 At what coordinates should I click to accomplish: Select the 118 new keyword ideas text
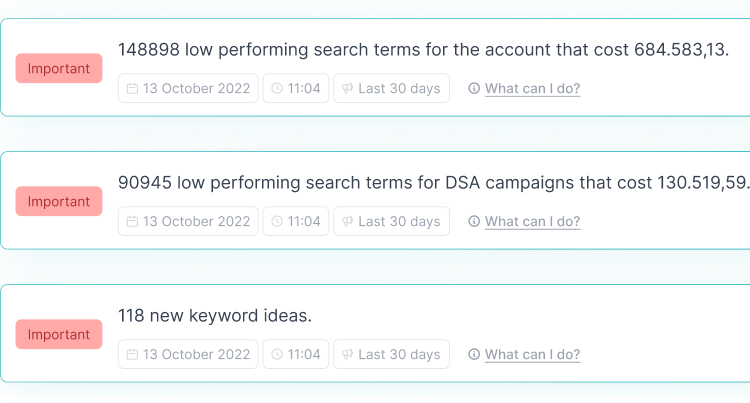click(215, 316)
